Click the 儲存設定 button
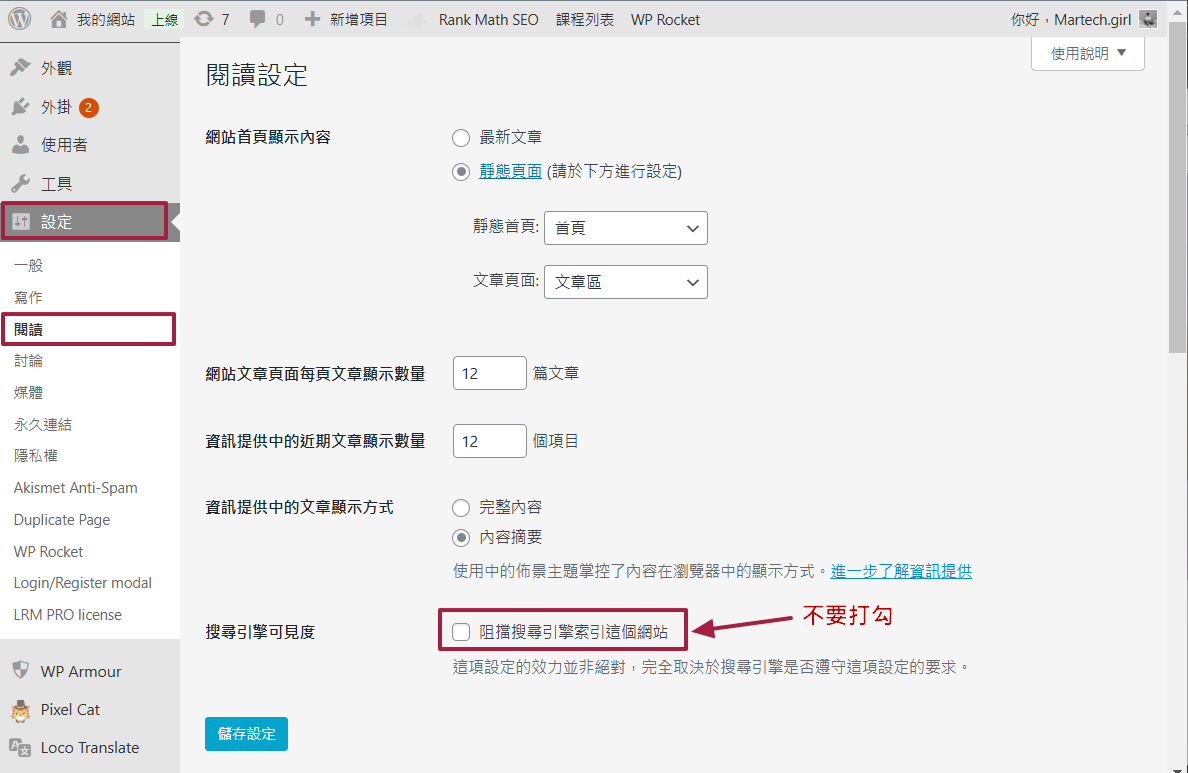Screen dimensions: 1188x773 point(246,734)
